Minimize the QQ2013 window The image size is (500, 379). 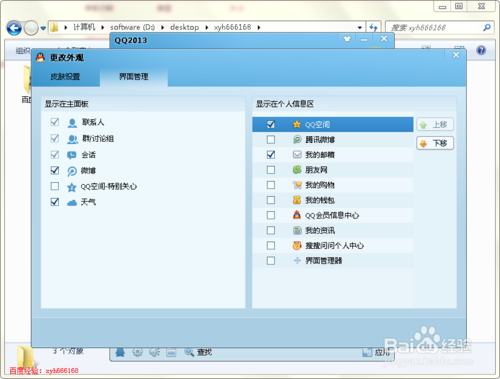tap(364, 40)
